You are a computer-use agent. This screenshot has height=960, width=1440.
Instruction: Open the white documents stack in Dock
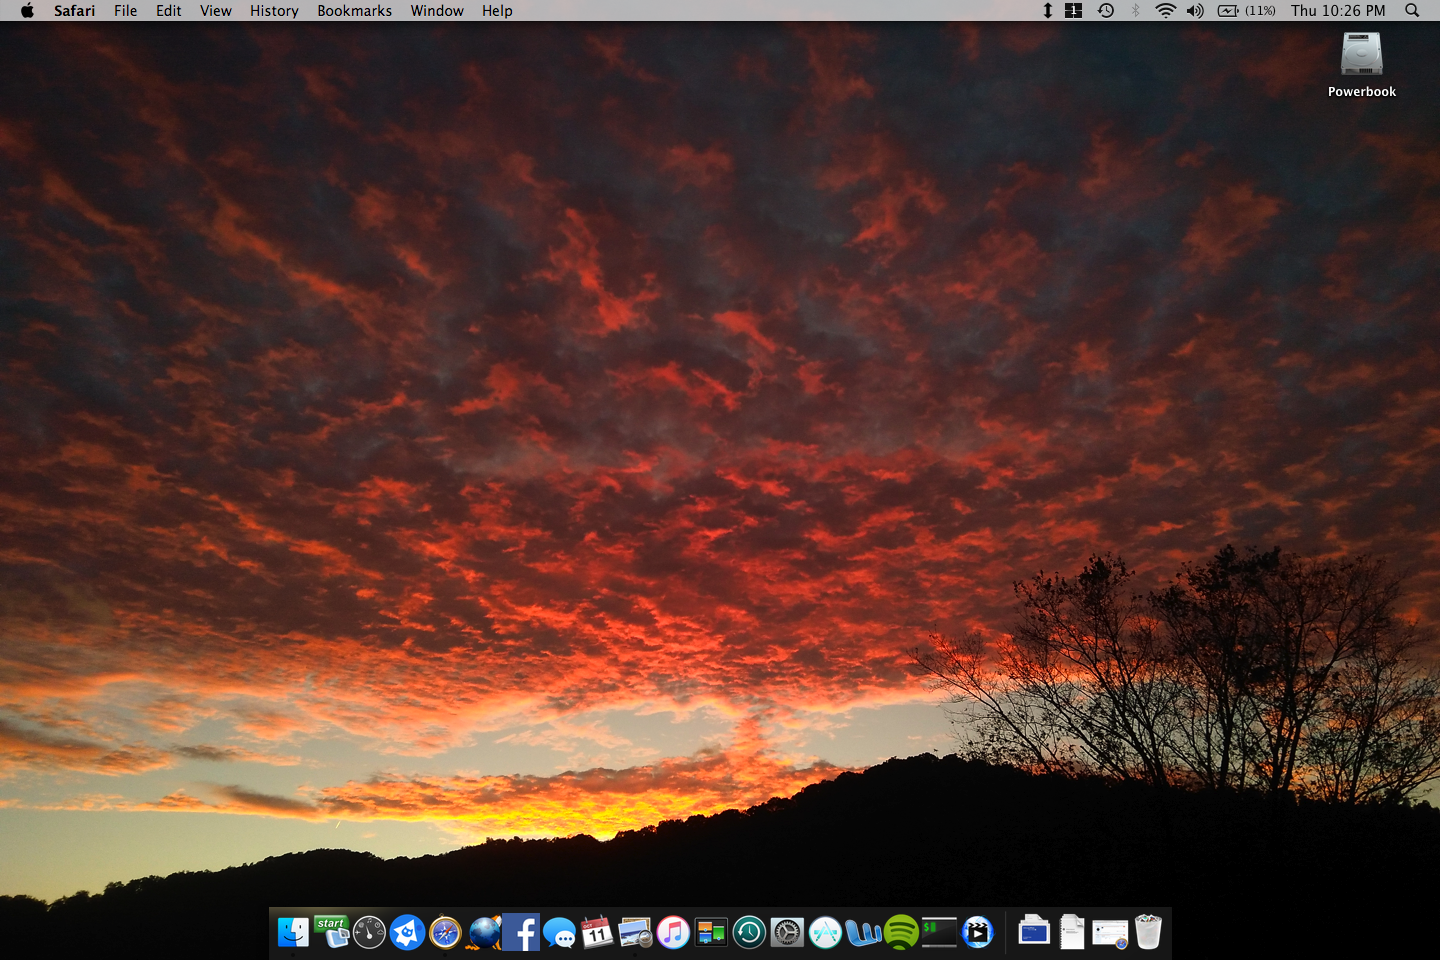pyautogui.click(x=1072, y=932)
